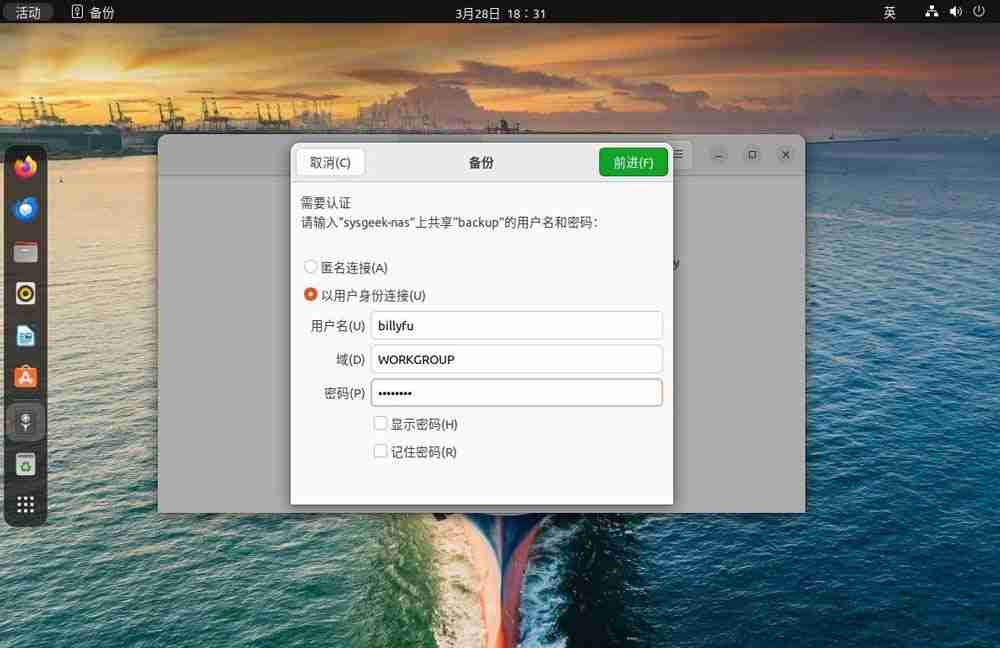Enable 显示密码 show password checkbox
Viewport: 1000px width, 648px height.
tap(380, 423)
